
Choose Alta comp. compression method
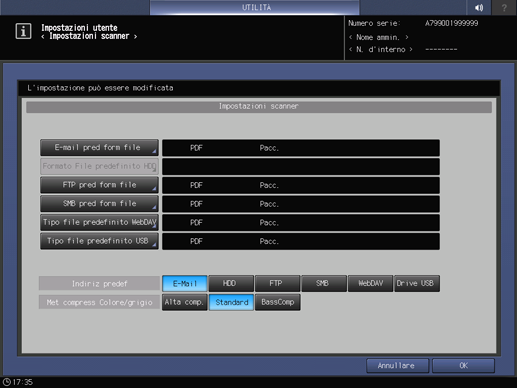point(185,302)
